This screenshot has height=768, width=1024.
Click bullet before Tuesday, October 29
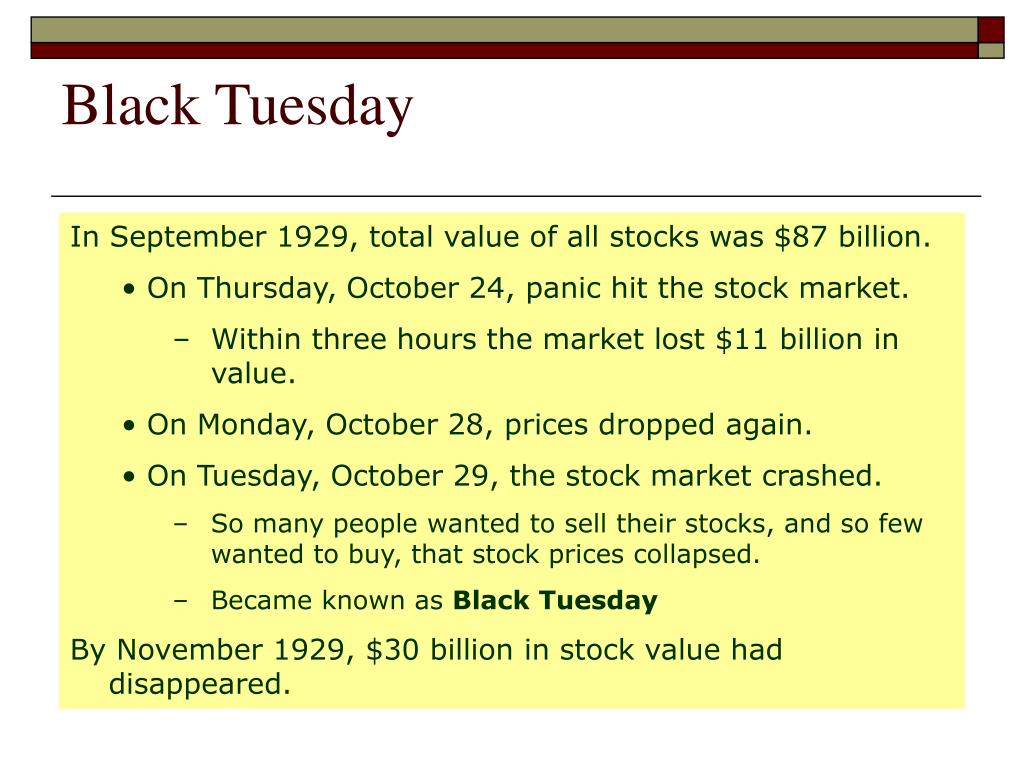click(x=129, y=477)
